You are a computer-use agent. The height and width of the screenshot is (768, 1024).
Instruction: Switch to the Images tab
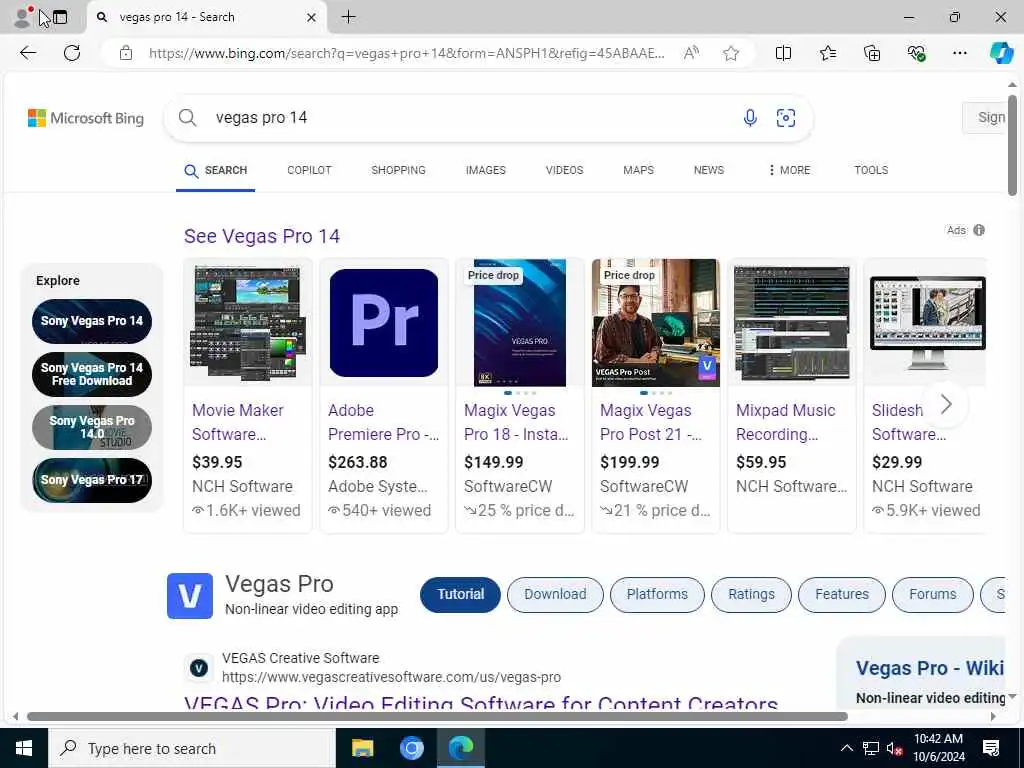point(485,170)
